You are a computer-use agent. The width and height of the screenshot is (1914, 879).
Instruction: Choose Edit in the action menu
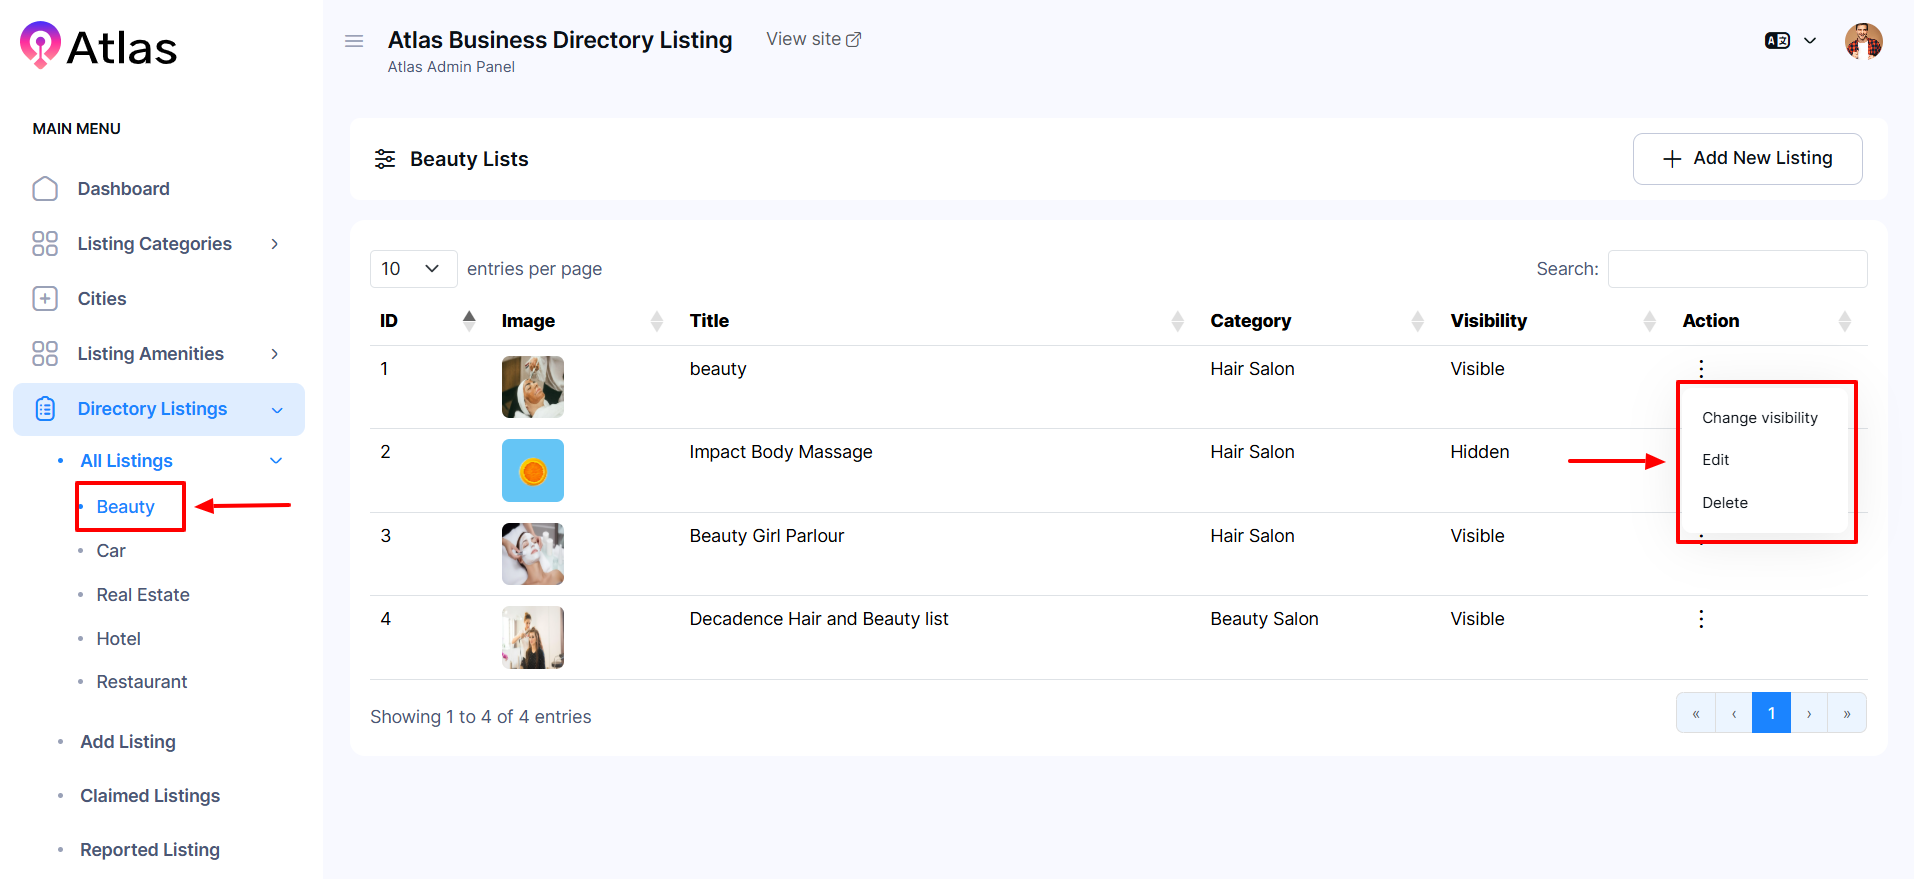1715,460
